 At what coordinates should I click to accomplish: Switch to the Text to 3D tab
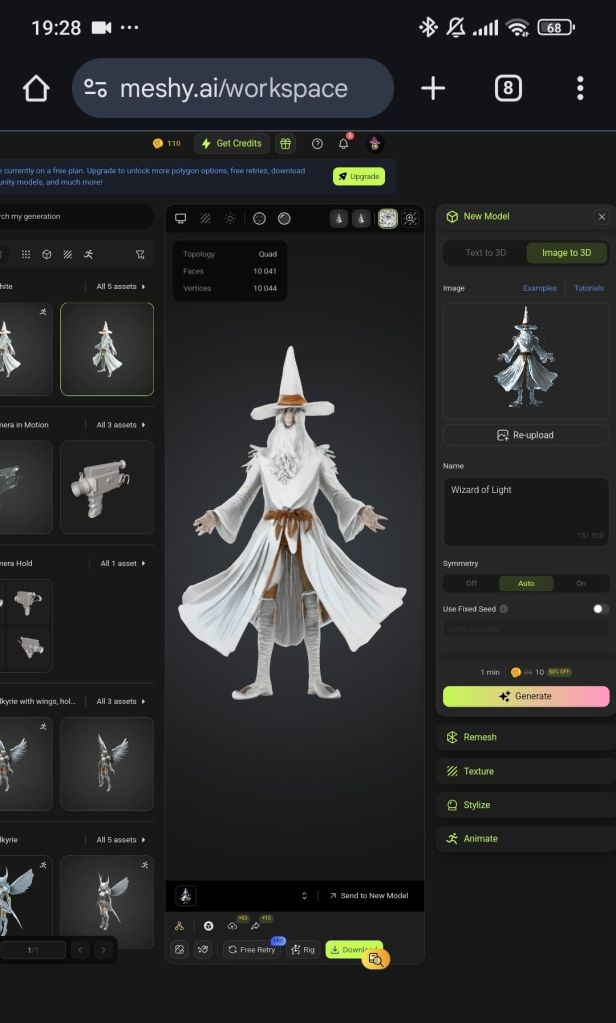tap(485, 253)
